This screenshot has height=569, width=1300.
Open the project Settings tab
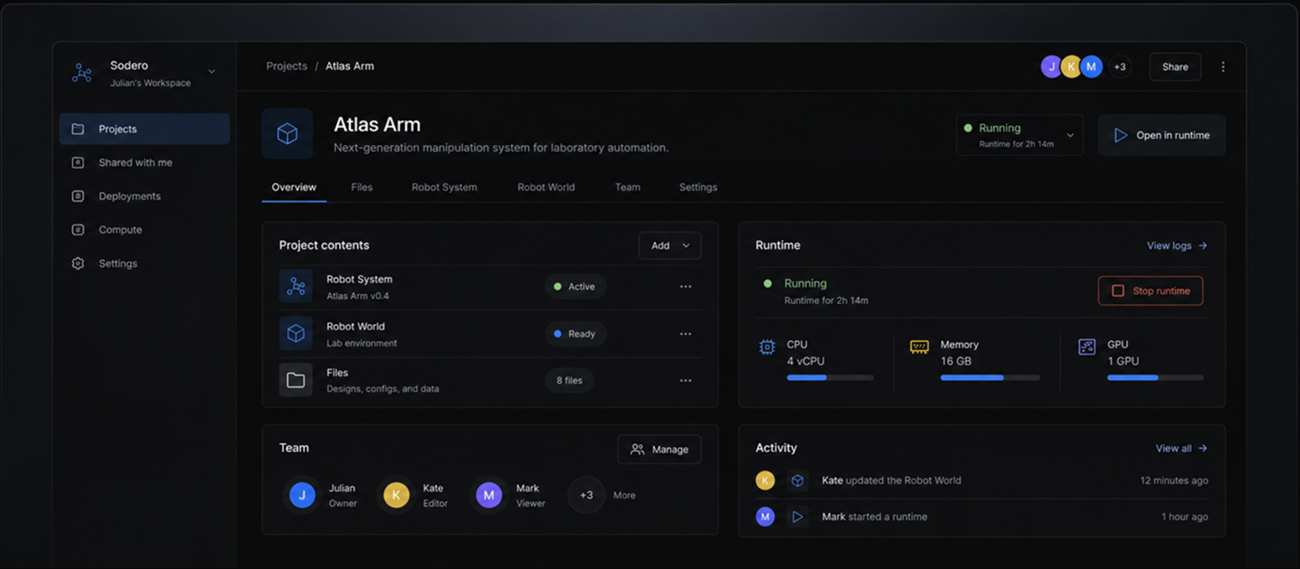coord(698,187)
